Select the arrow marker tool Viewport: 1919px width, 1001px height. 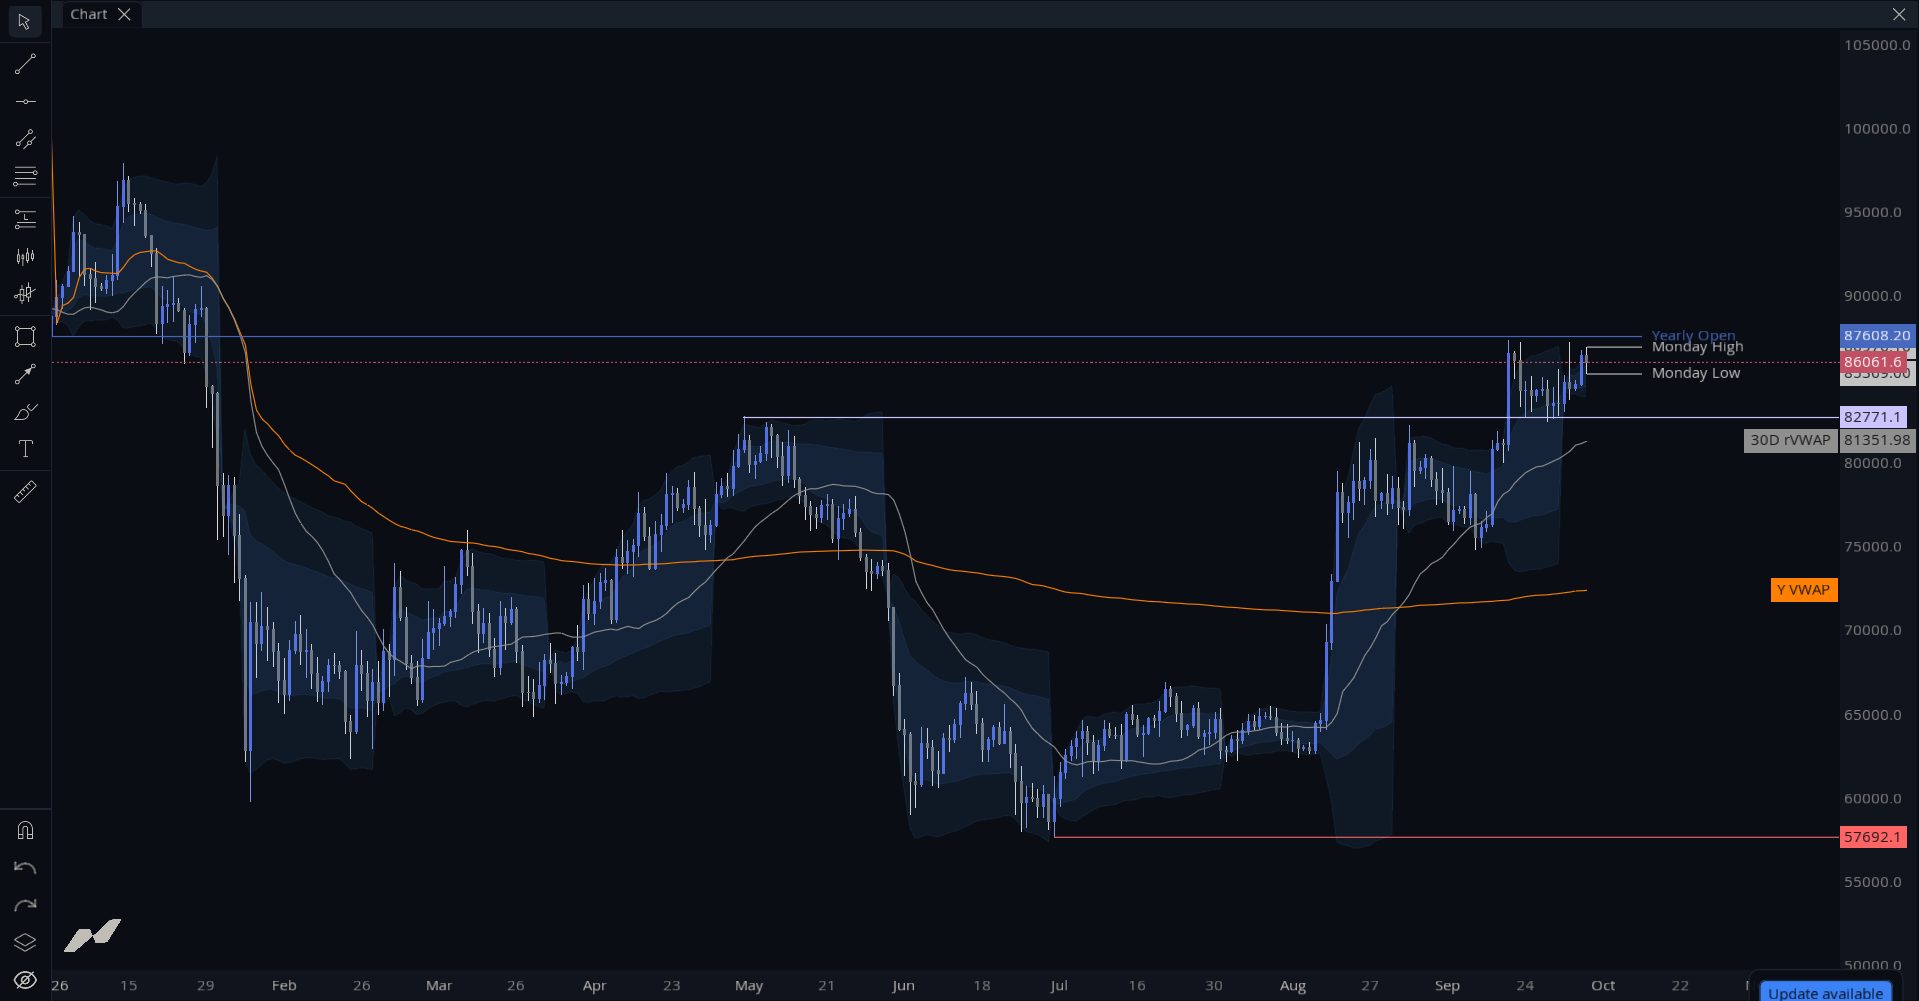point(25,374)
